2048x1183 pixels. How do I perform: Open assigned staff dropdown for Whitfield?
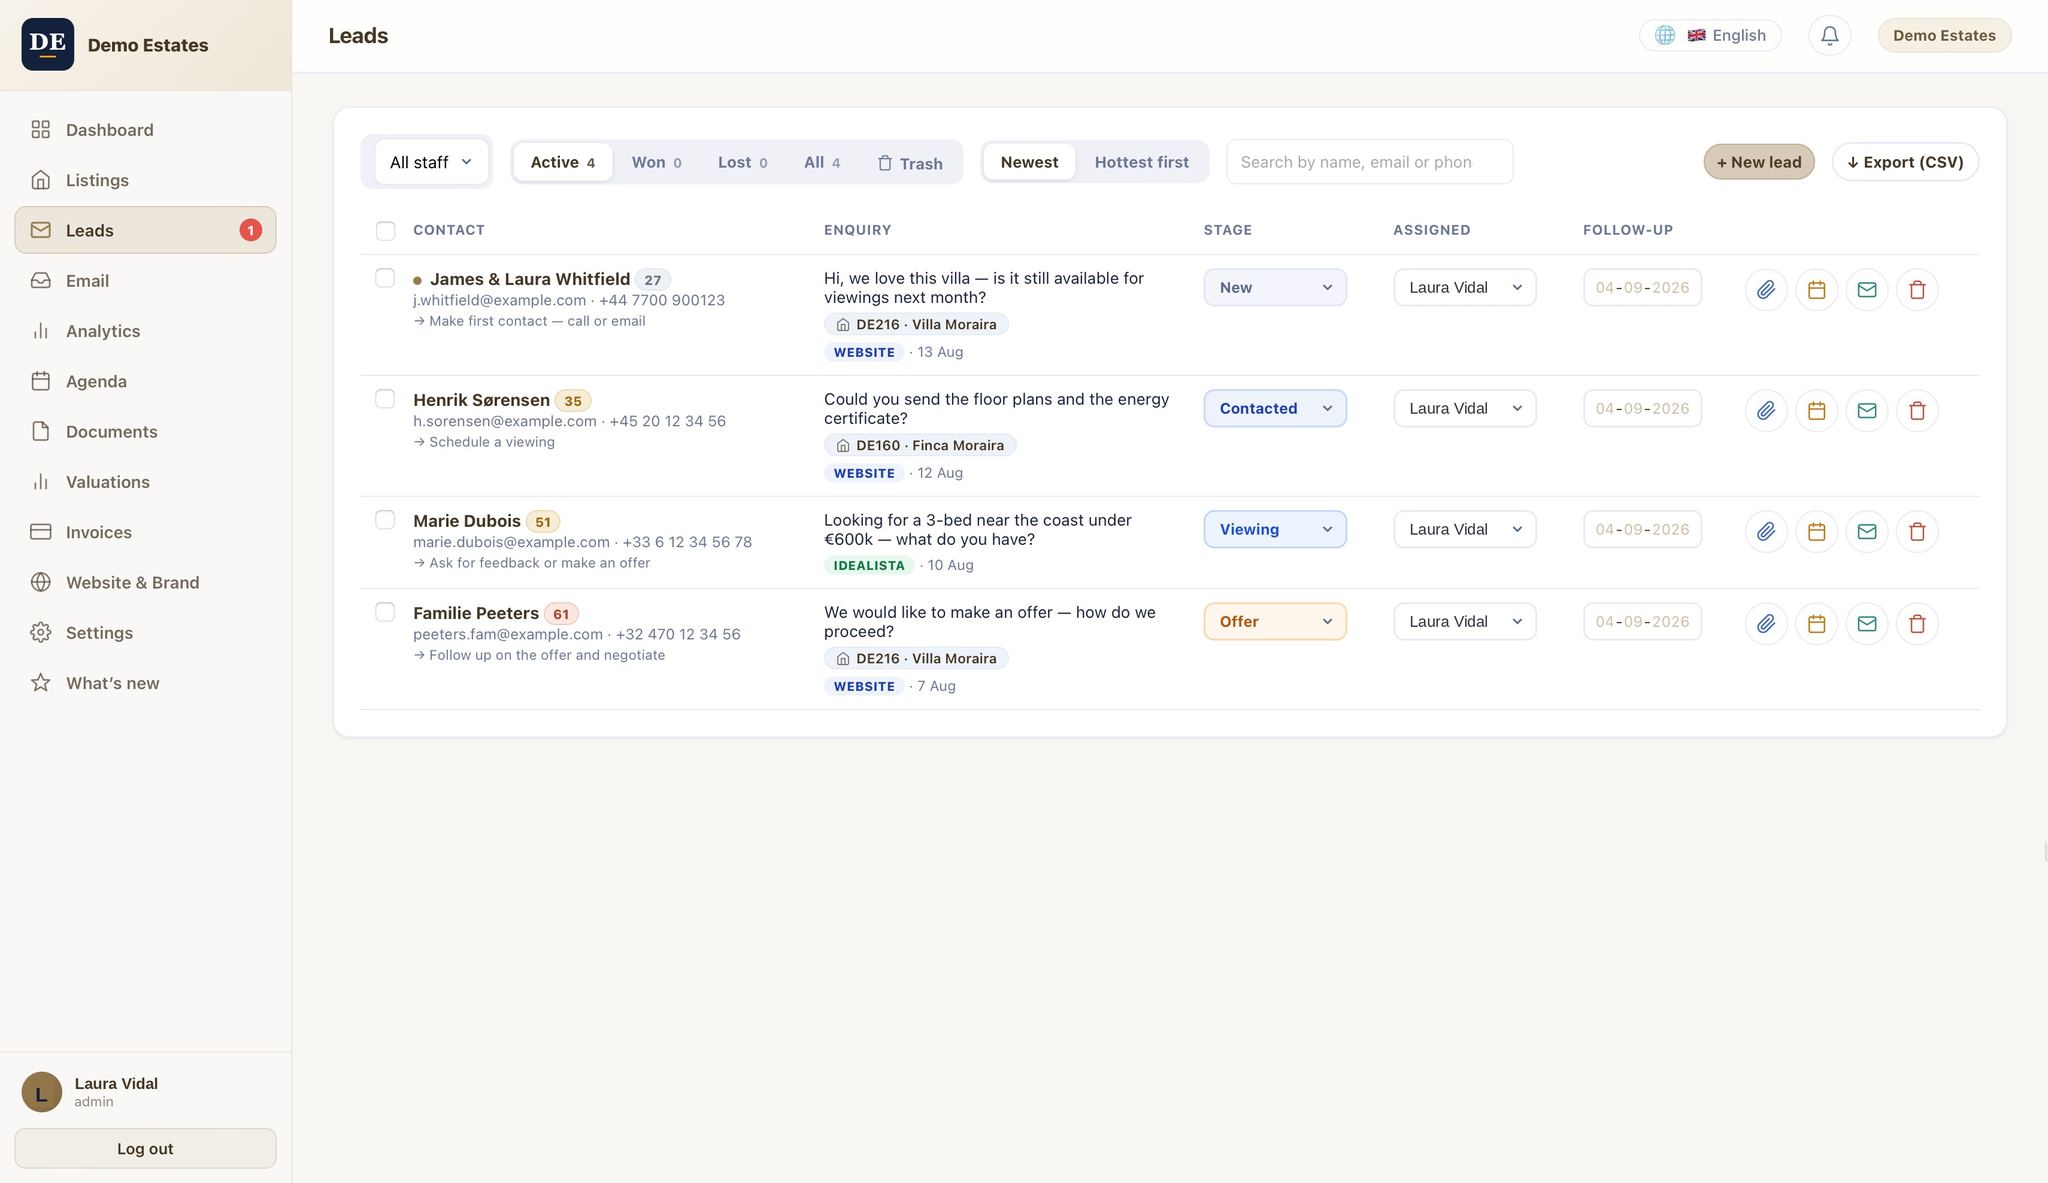click(x=1465, y=288)
